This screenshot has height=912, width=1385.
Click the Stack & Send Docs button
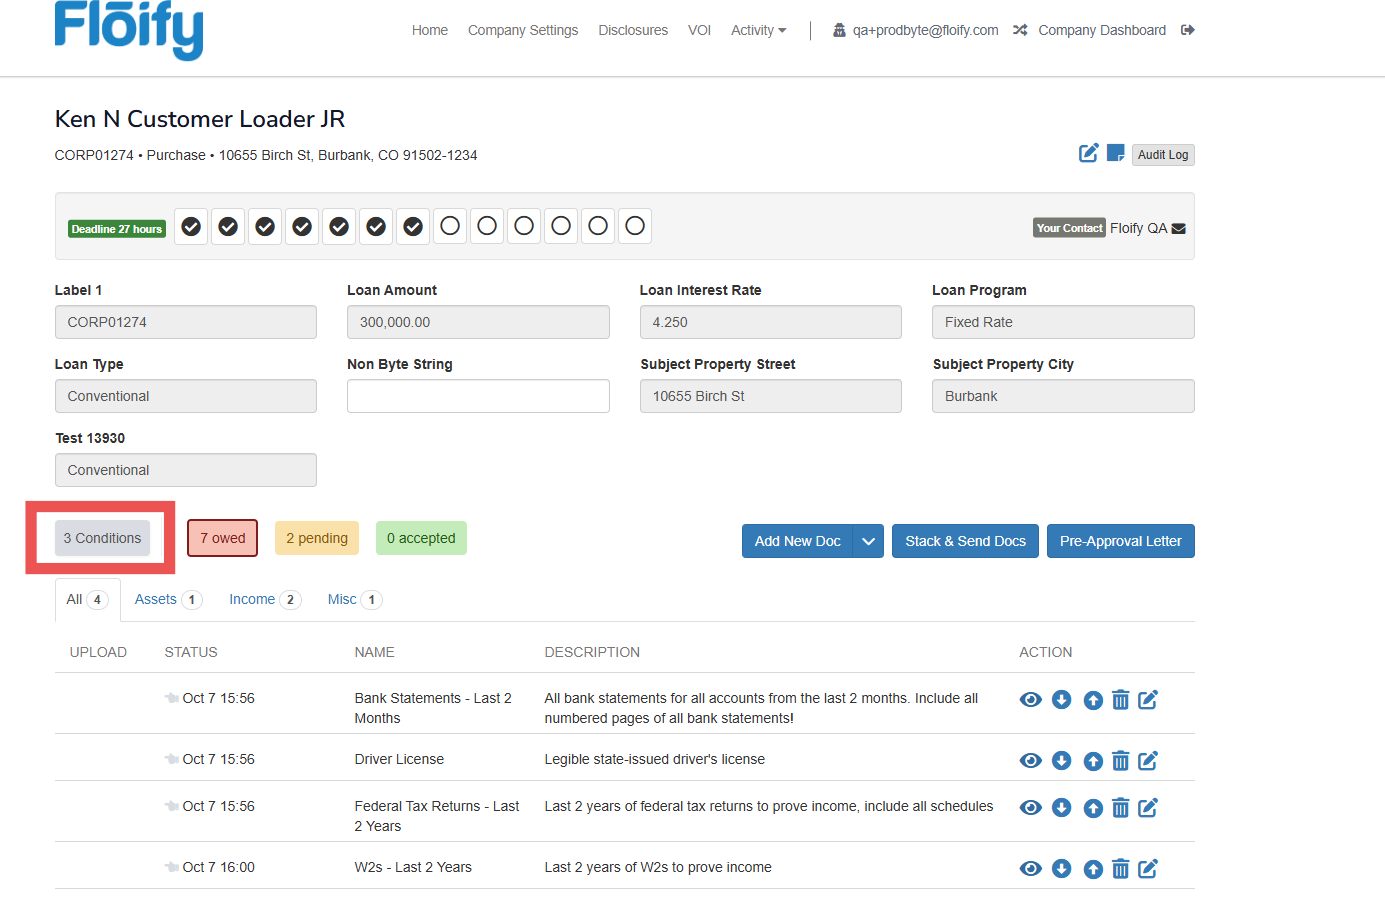[965, 541]
